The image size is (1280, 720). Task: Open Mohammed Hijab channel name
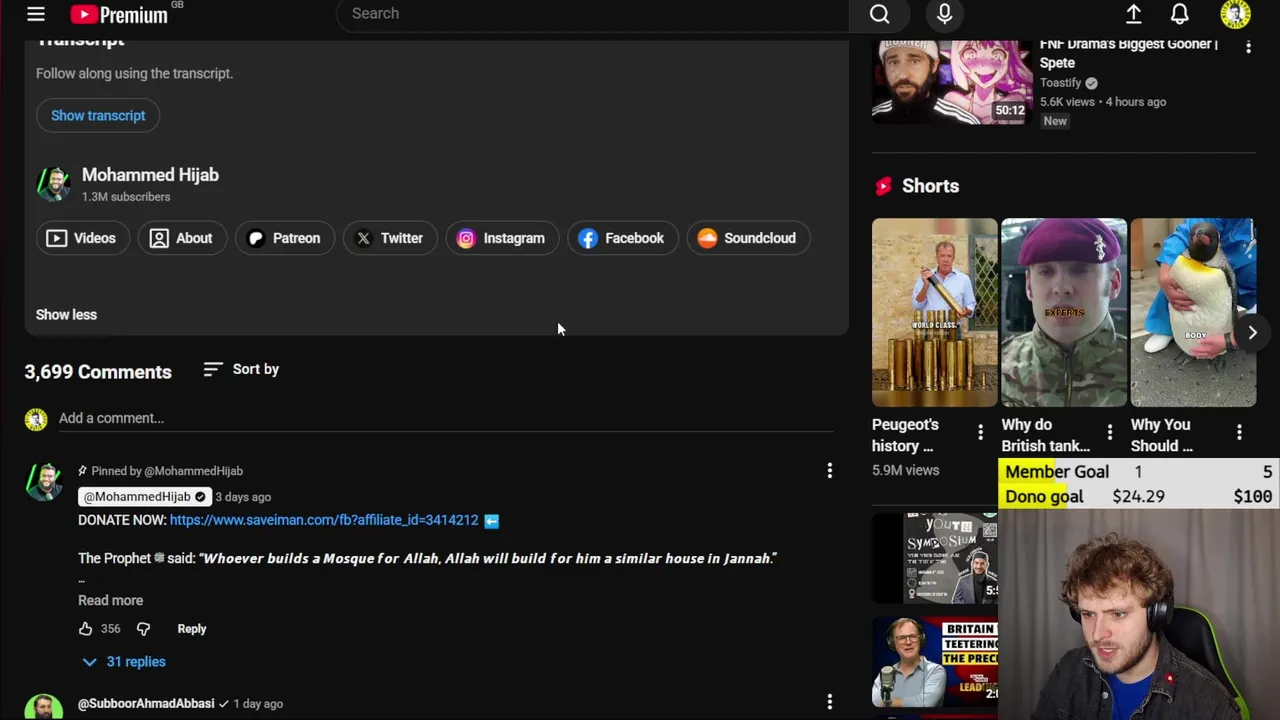150,175
